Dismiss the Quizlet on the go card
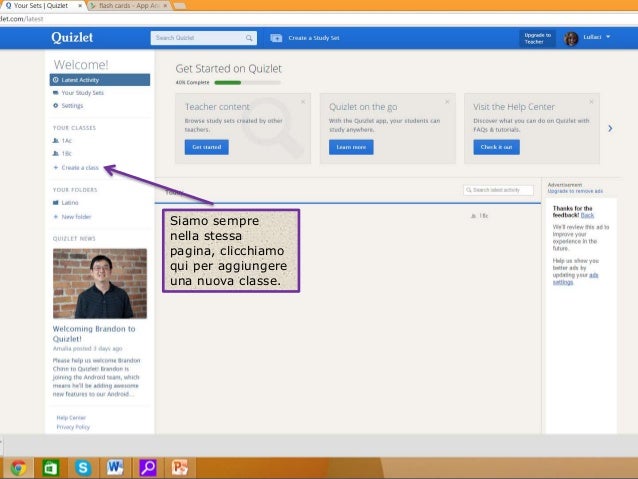The image size is (638, 479). (x=447, y=101)
